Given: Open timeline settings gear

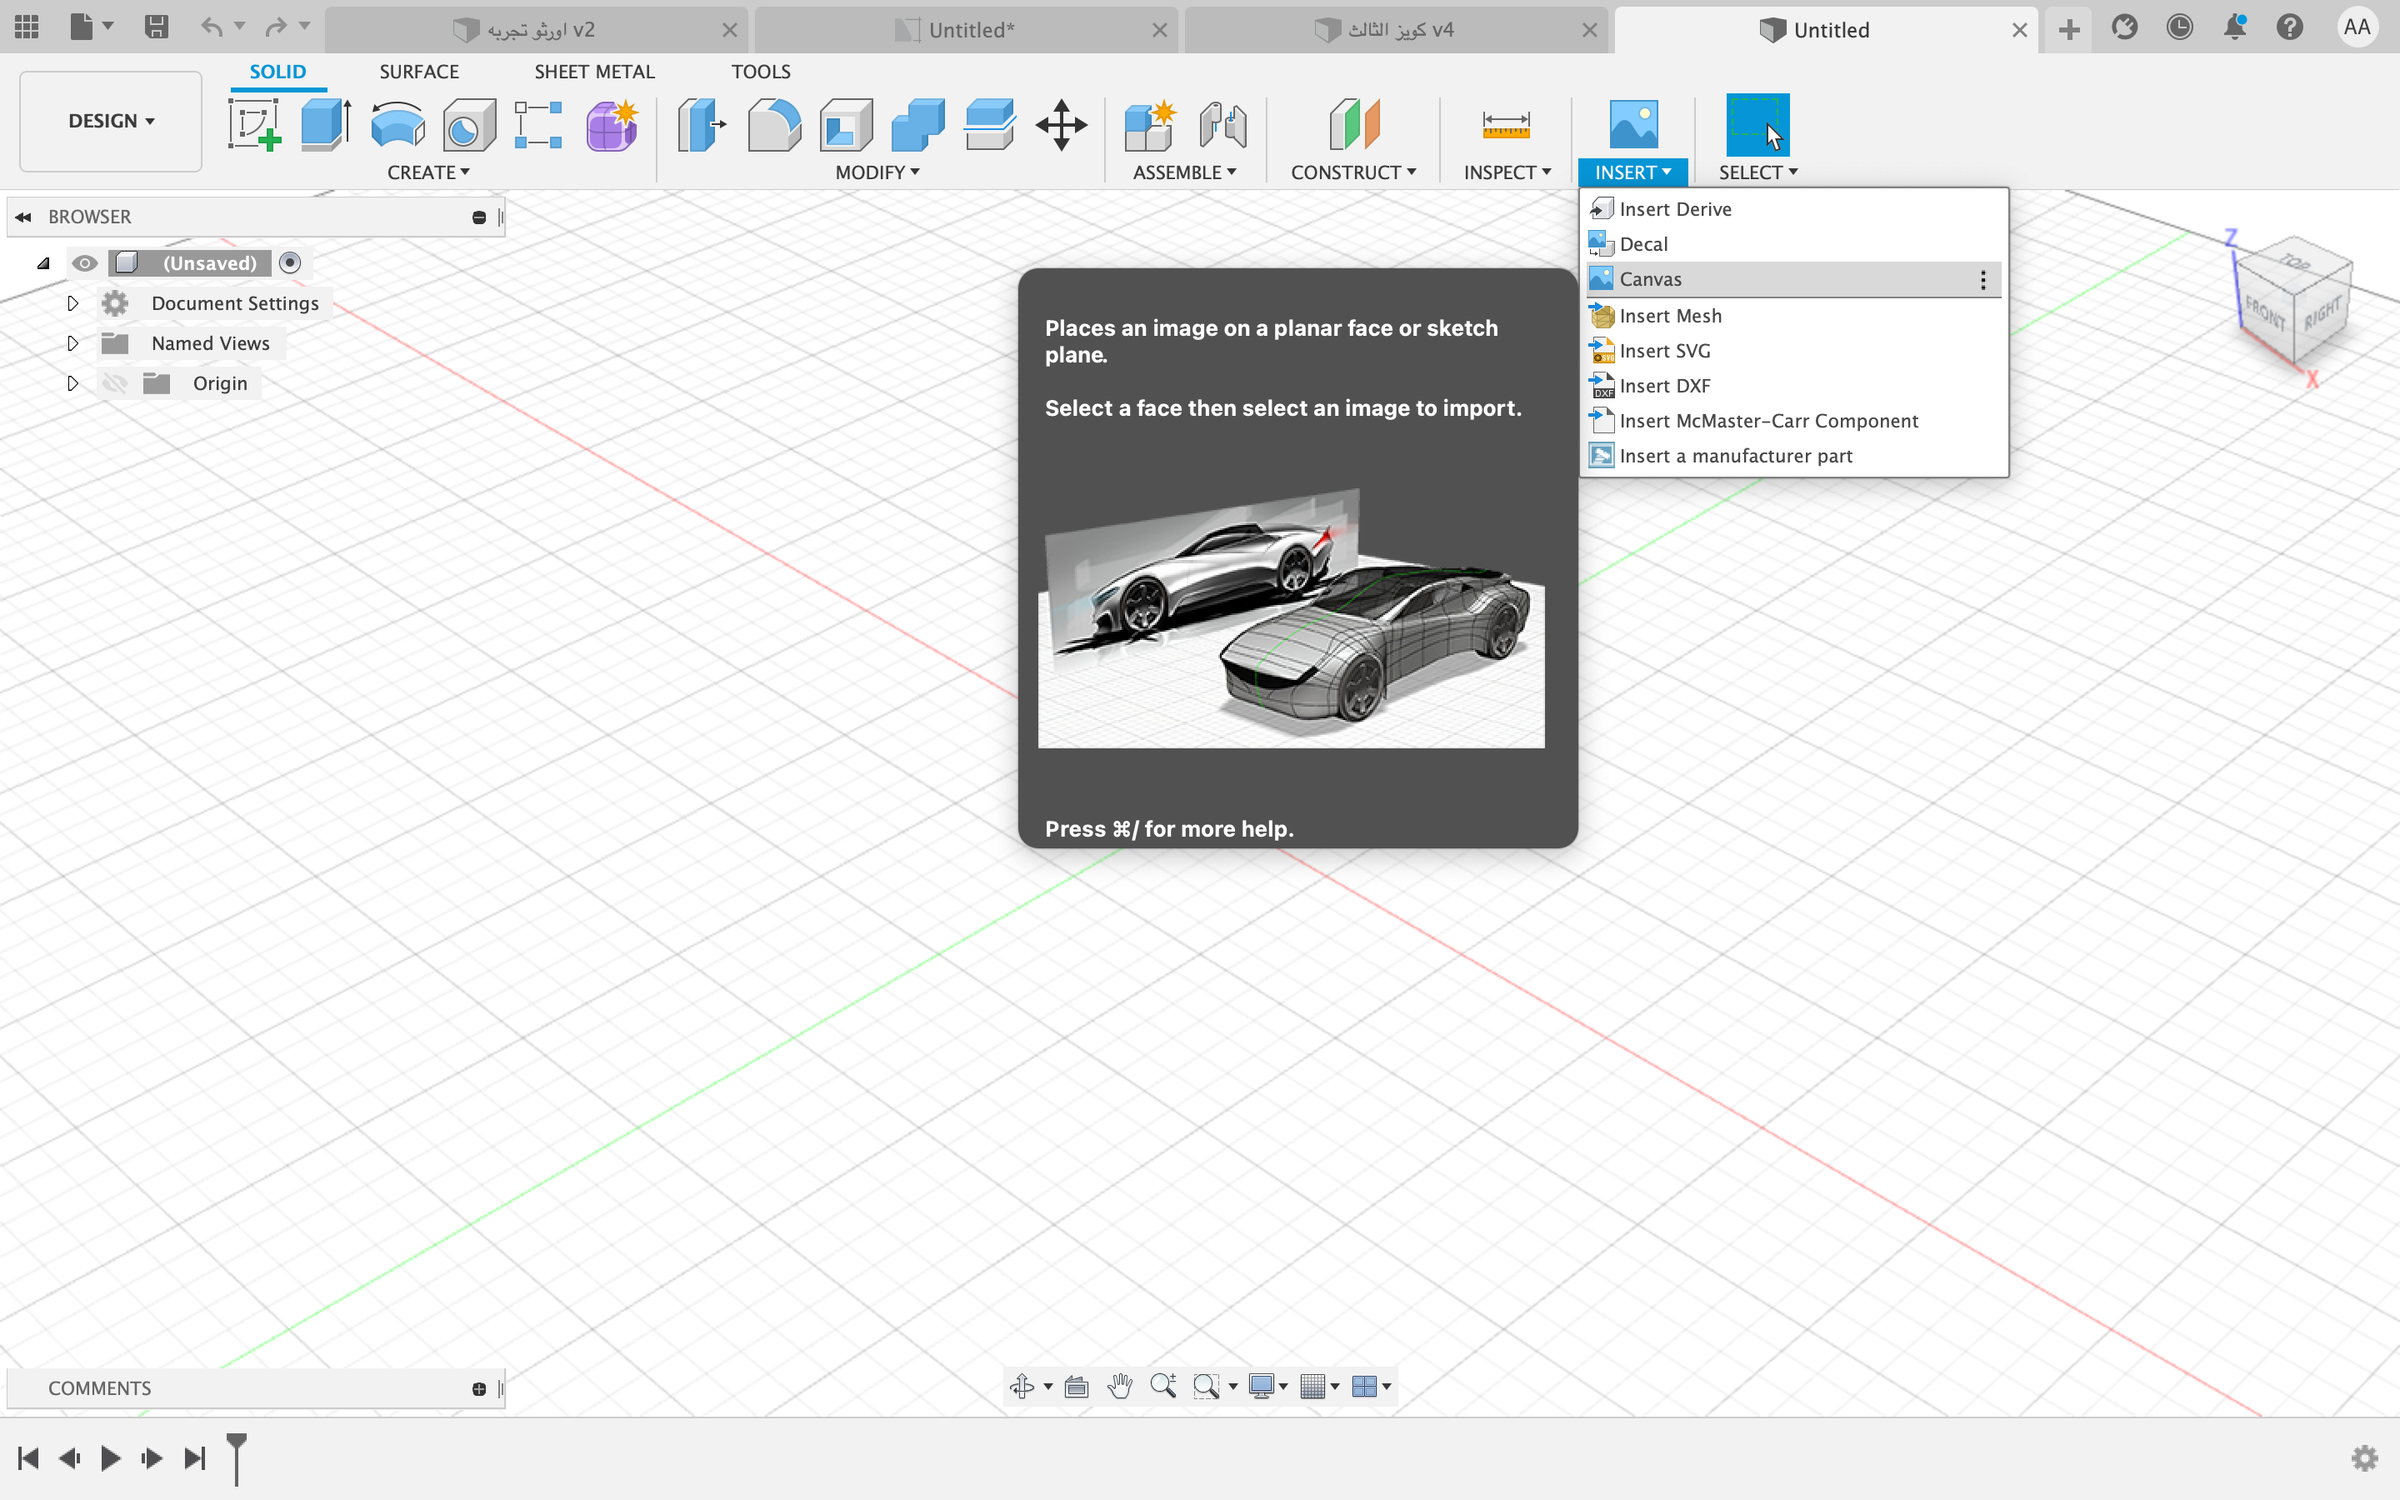Looking at the screenshot, I should click(2364, 1458).
